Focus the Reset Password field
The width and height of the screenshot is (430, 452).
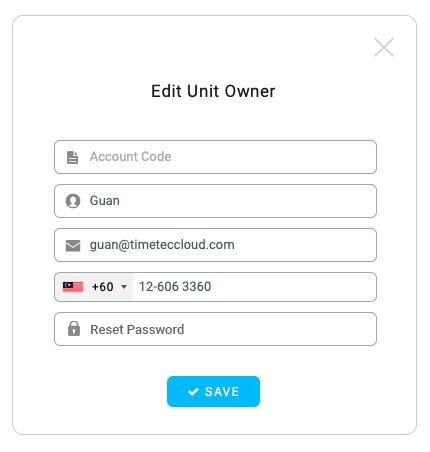(x=215, y=329)
